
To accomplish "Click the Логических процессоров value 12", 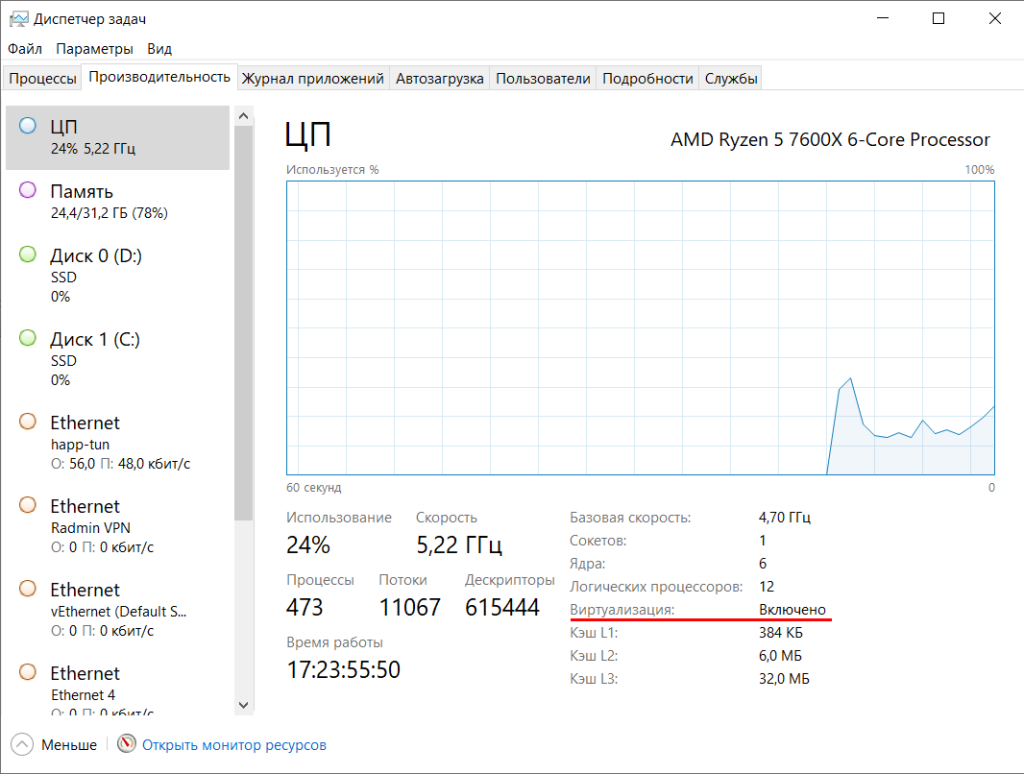I will (766, 587).
